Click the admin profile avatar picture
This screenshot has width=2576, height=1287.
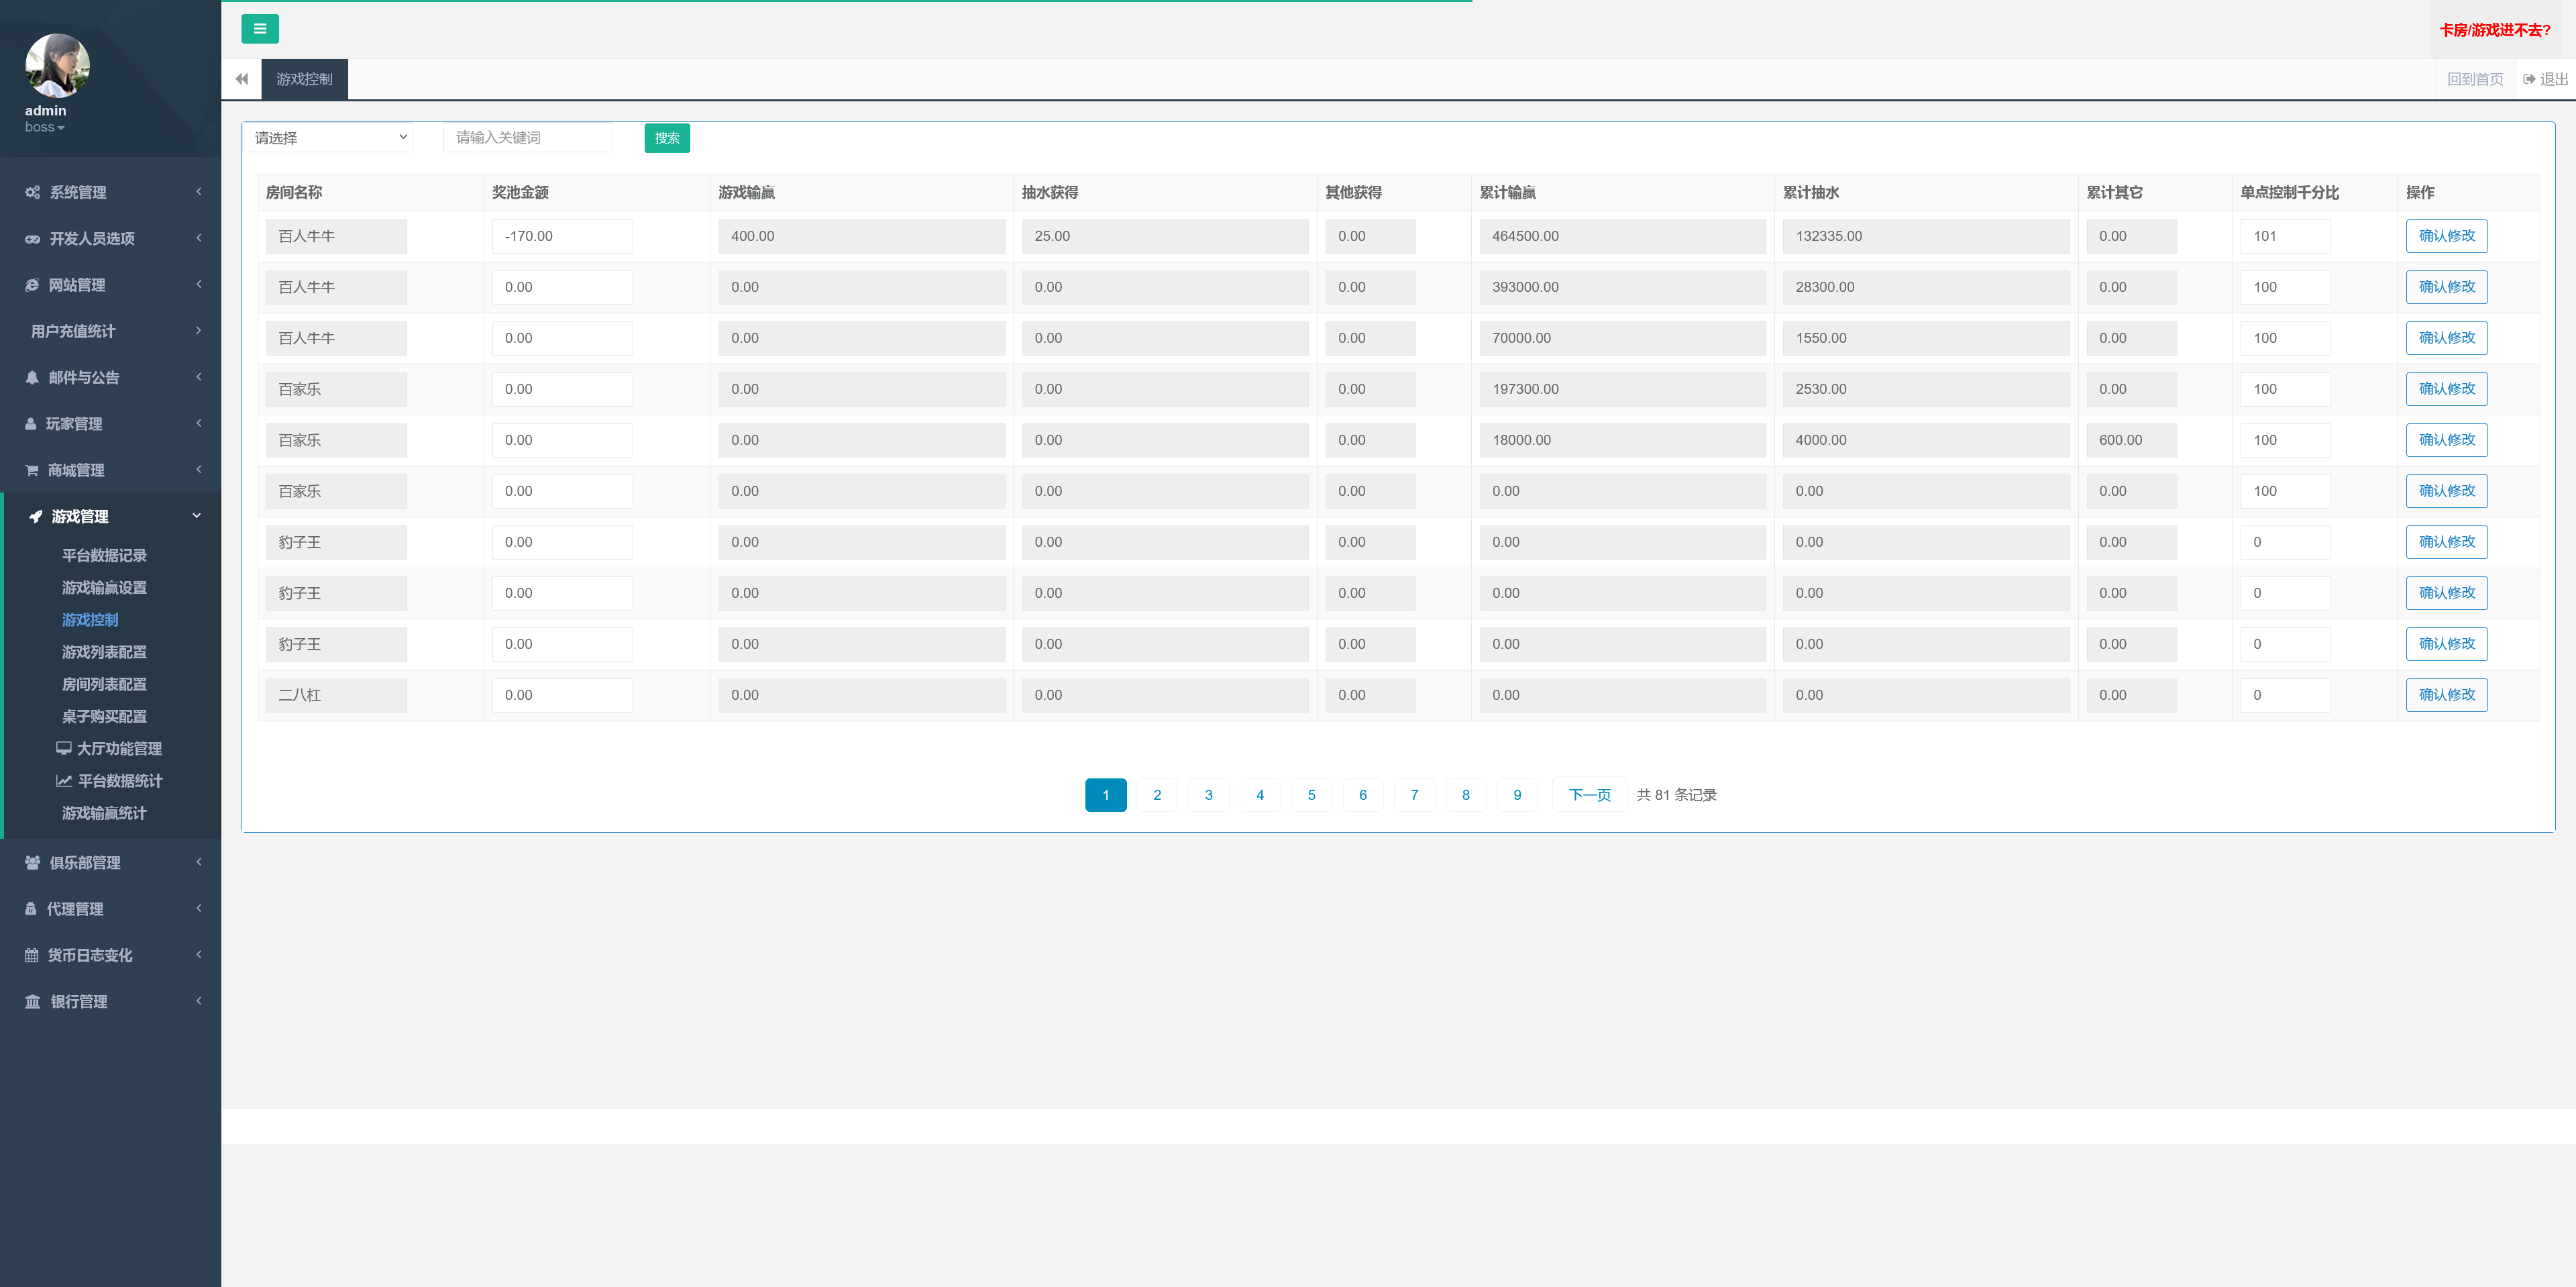click(x=57, y=66)
